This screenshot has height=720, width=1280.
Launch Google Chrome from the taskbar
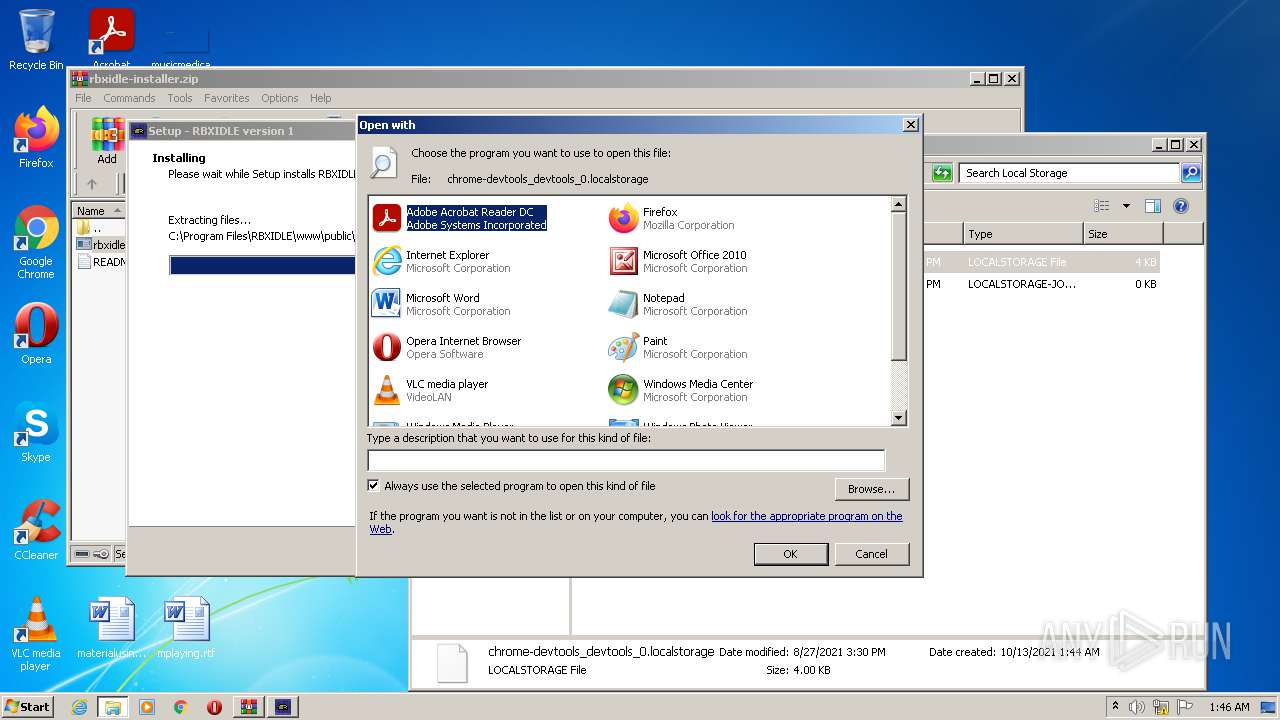pyautogui.click(x=180, y=706)
